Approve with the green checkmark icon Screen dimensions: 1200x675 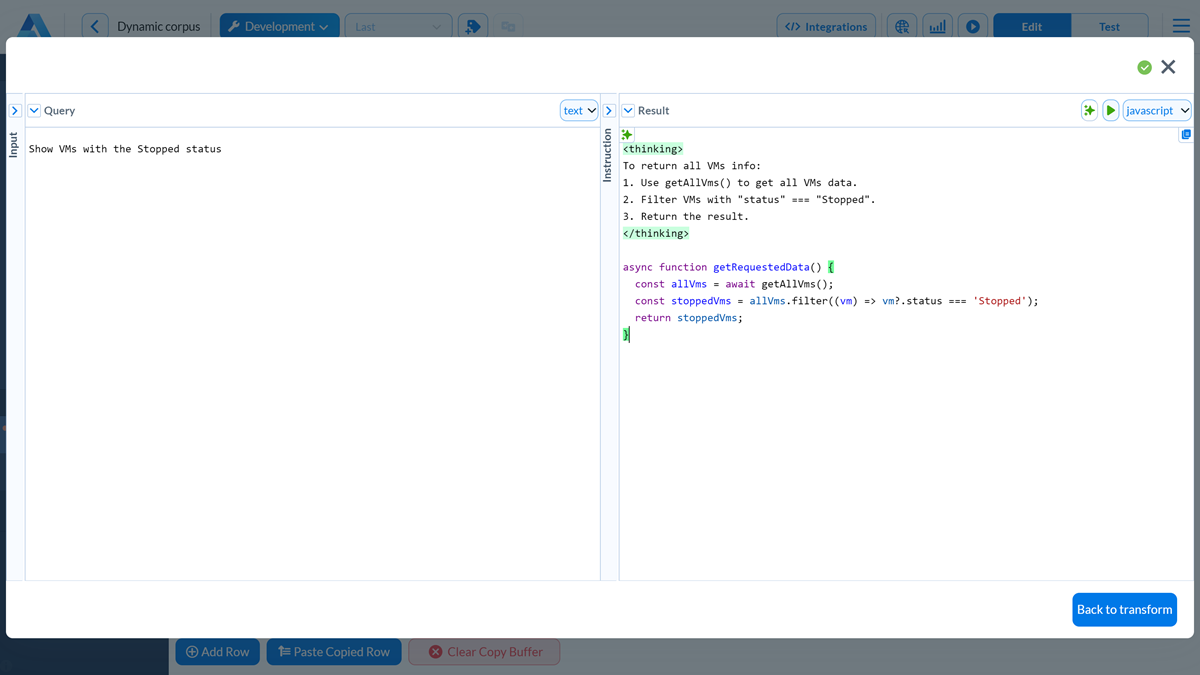[x=1145, y=67]
